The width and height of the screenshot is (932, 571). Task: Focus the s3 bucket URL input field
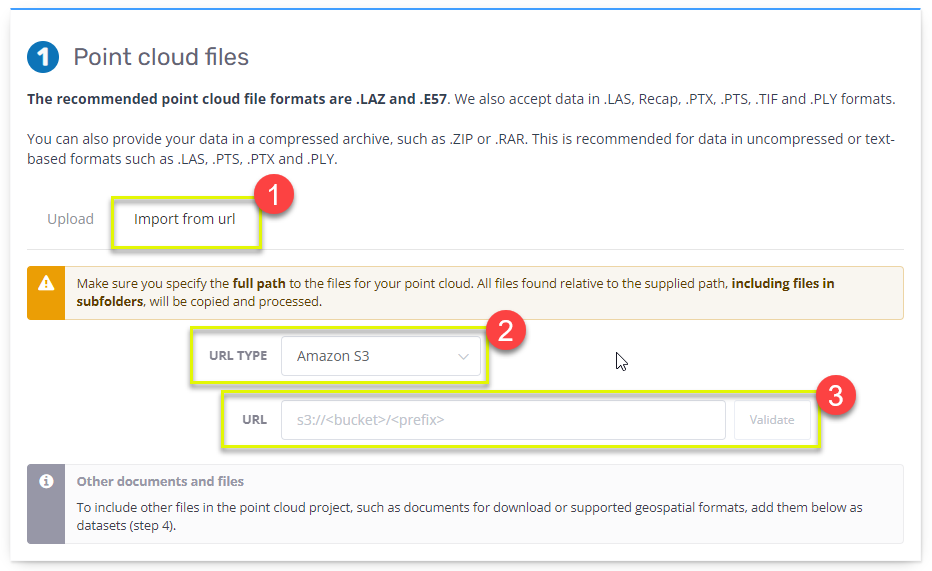click(503, 420)
